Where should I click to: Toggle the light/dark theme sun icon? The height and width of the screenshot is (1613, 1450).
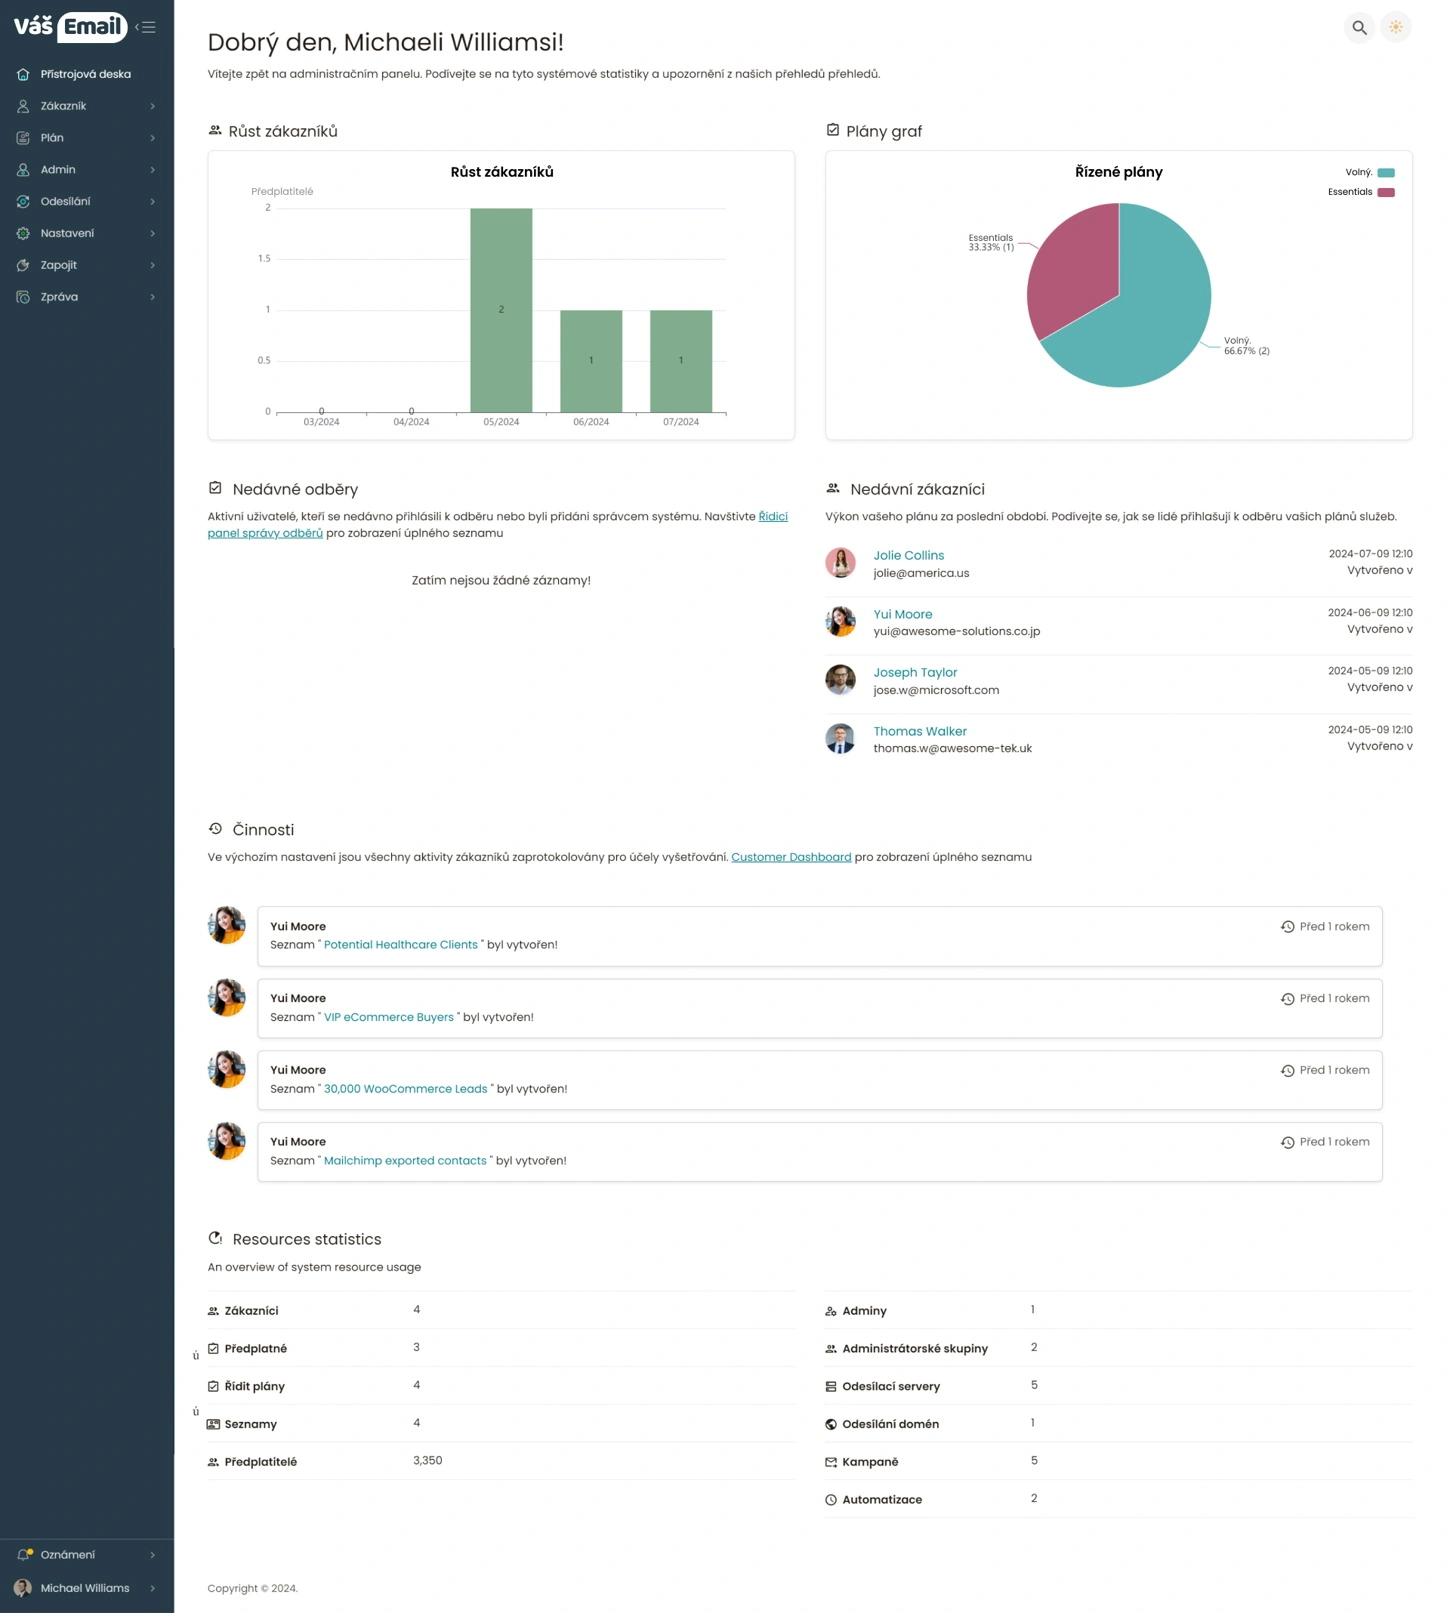tap(1395, 28)
